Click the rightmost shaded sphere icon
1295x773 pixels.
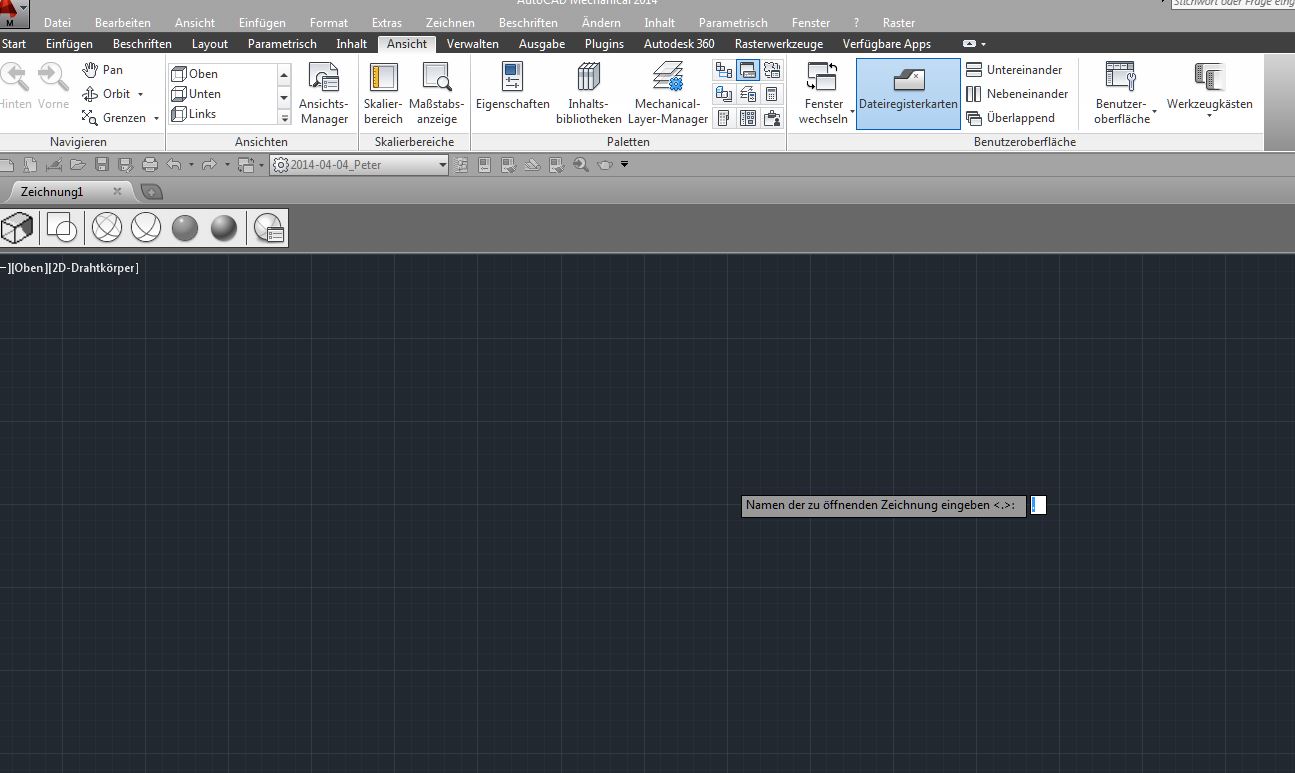tap(224, 228)
